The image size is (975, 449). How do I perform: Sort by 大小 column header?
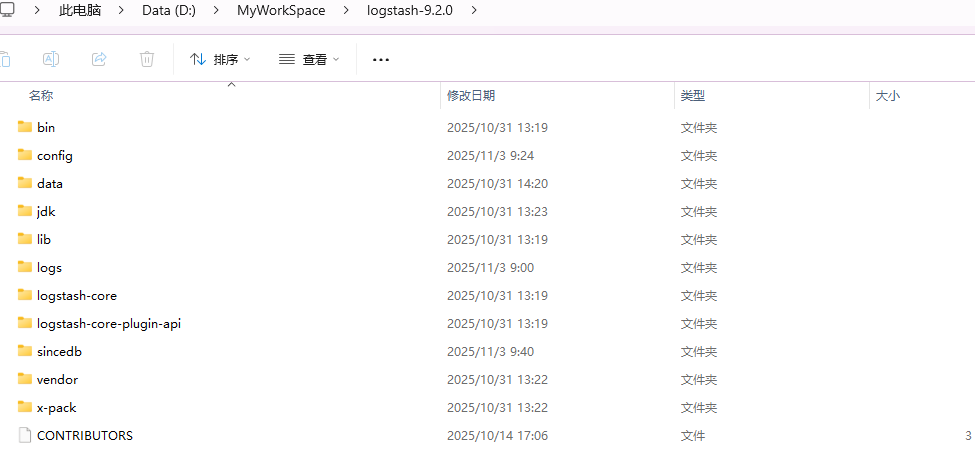click(888, 96)
